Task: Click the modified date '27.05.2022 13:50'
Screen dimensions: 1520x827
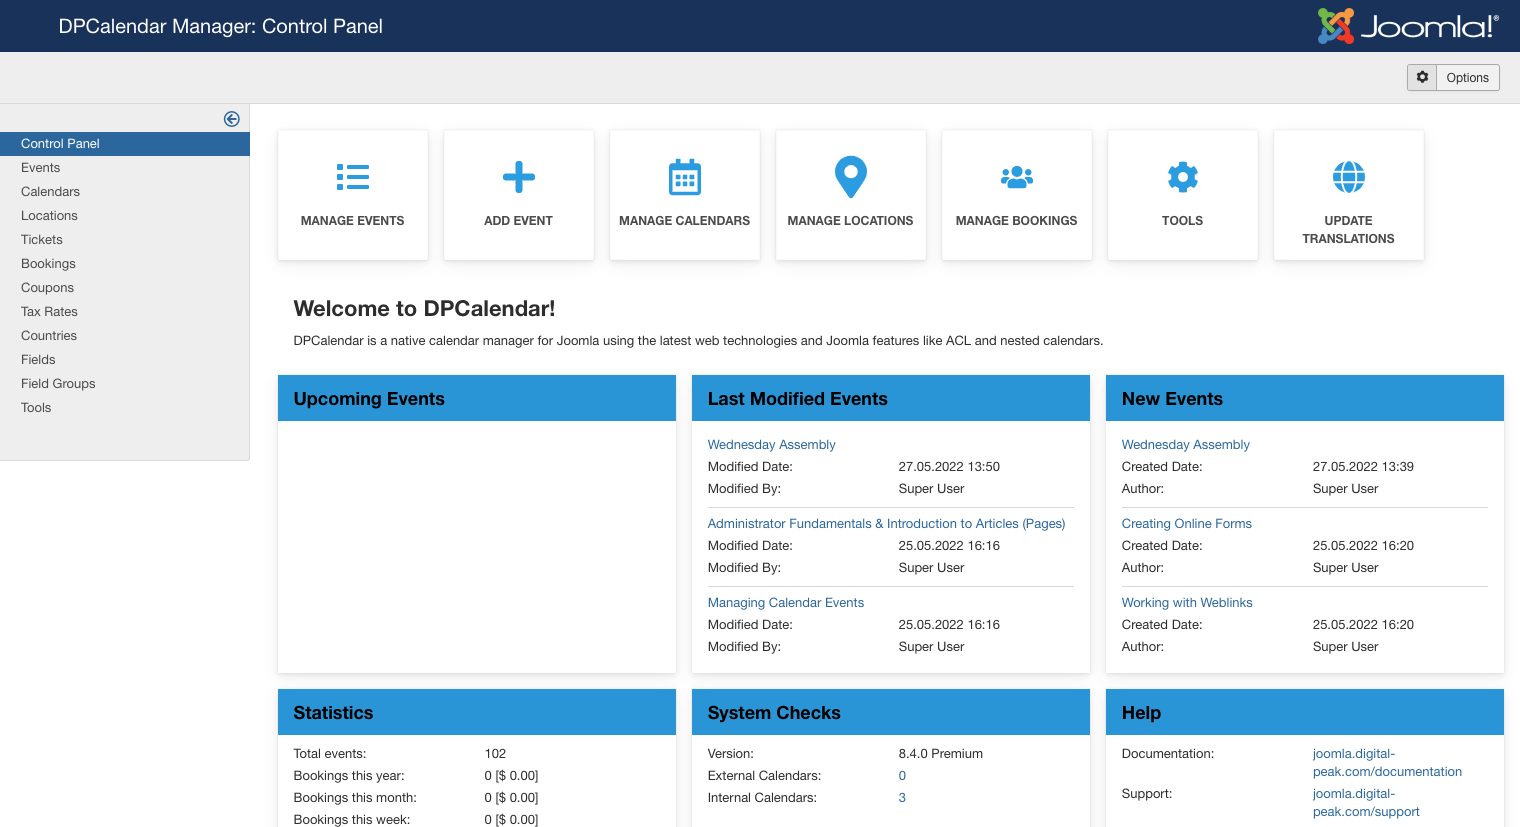Action: tap(949, 467)
